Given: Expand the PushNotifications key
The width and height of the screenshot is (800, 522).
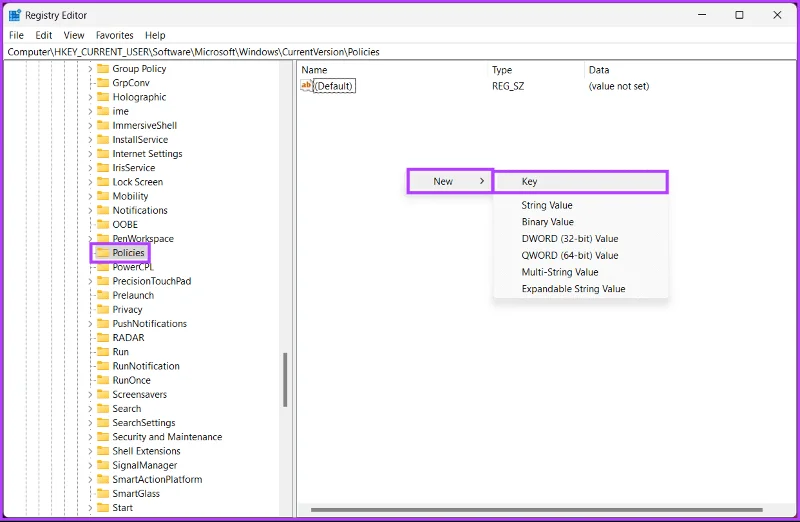Looking at the screenshot, I should pyautogui.click(x=90, y=324).
